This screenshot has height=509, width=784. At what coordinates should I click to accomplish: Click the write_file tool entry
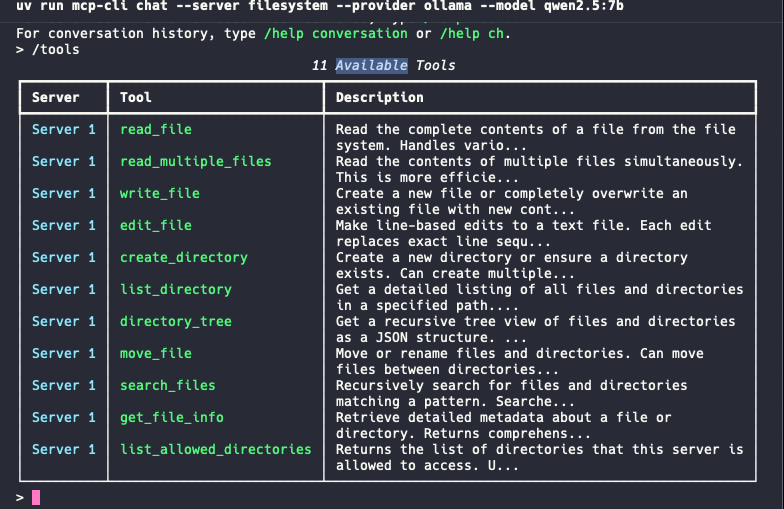[x=160, y=194]
